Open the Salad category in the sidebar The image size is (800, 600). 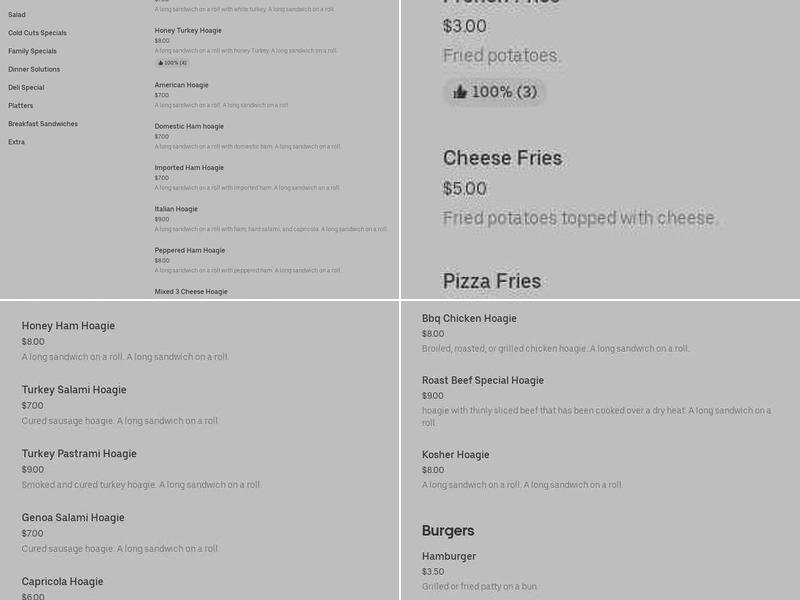tap(14, 15)
